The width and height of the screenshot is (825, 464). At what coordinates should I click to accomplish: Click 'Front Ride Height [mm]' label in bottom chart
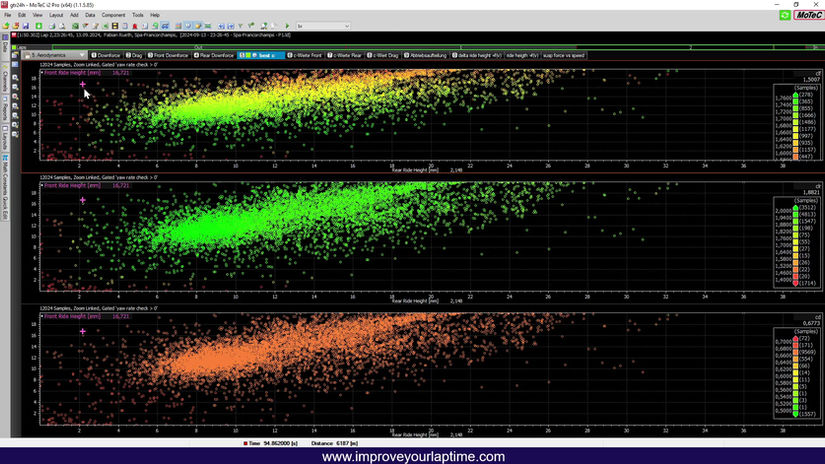pyautogui.click(x=72, y=316)
